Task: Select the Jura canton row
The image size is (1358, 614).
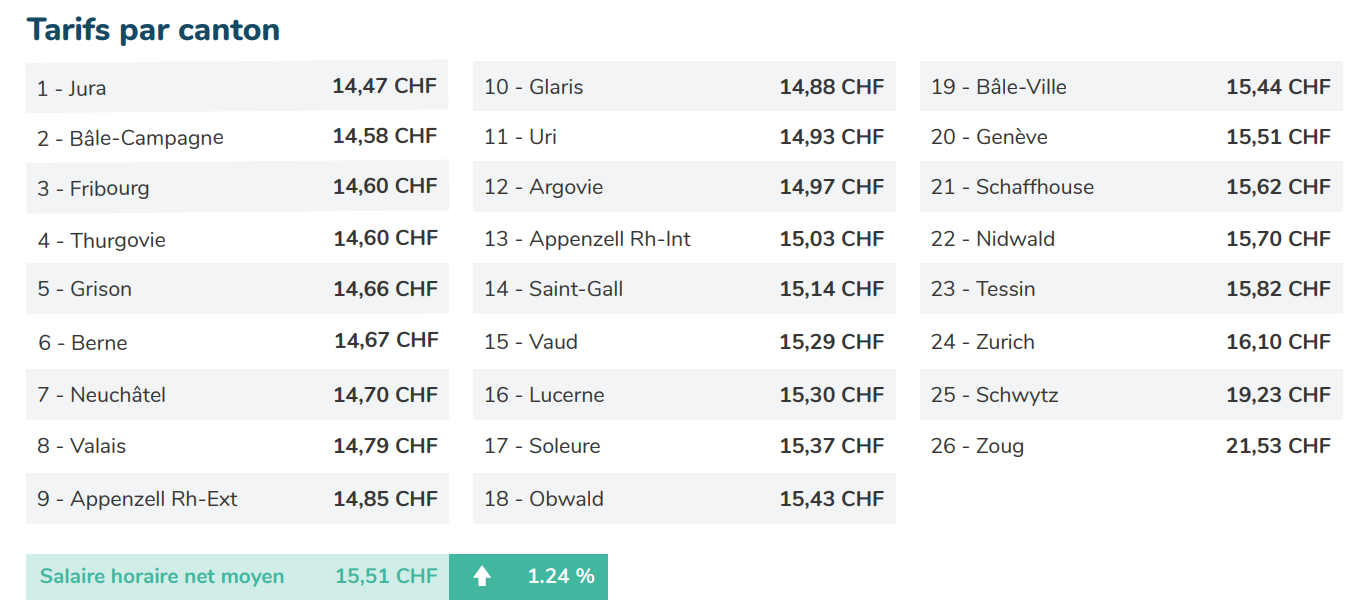Action: tap(237, 86)
